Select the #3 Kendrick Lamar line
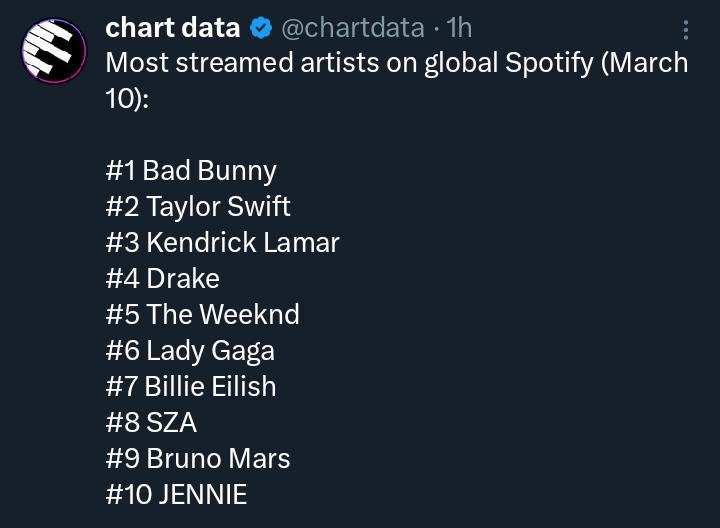 point(223,242)
